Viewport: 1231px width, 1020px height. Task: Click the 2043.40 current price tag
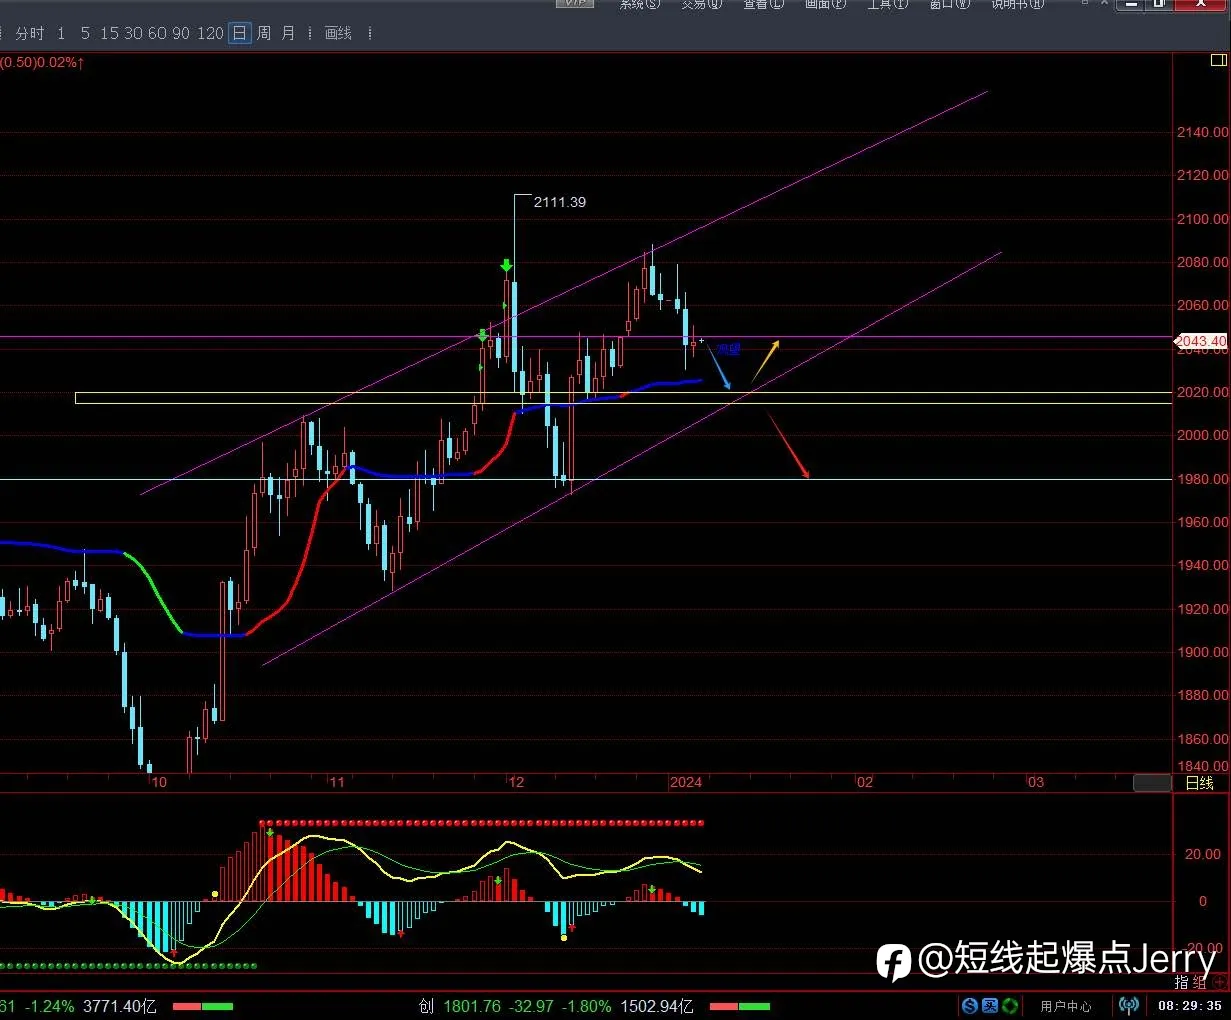pos(1200,341)
